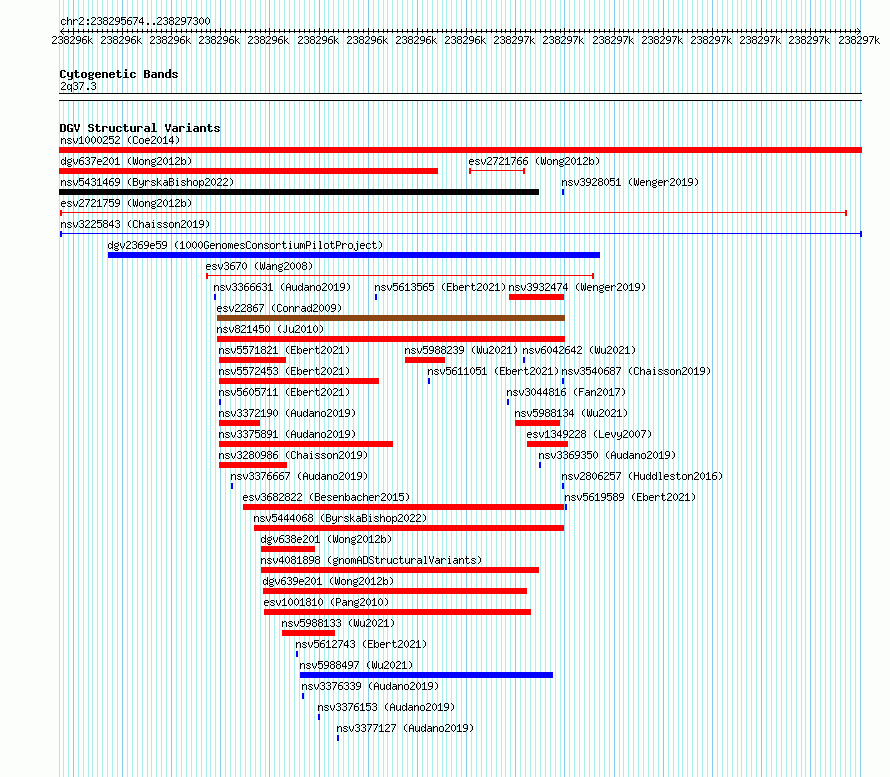The image size is (890, 777).
Task: Click the DGV Structural Variants track title
Action: 140,128
